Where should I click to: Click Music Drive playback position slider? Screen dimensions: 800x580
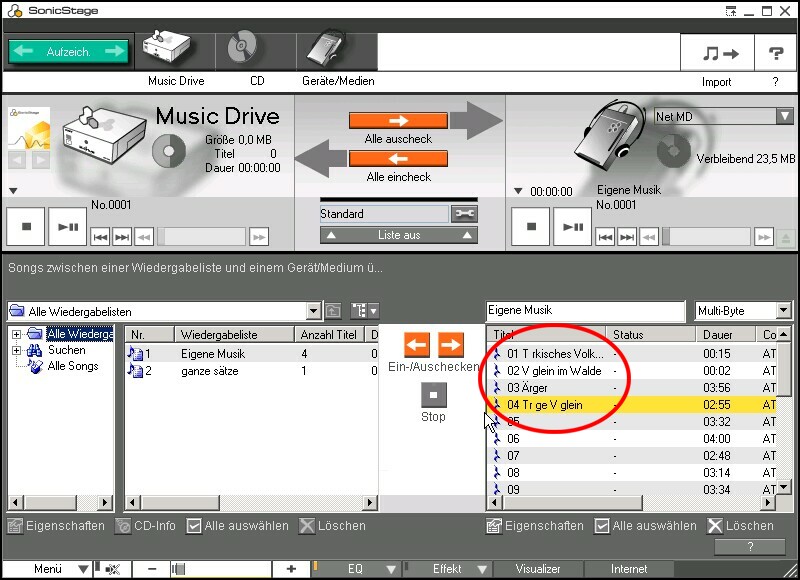tap(202, 237)
